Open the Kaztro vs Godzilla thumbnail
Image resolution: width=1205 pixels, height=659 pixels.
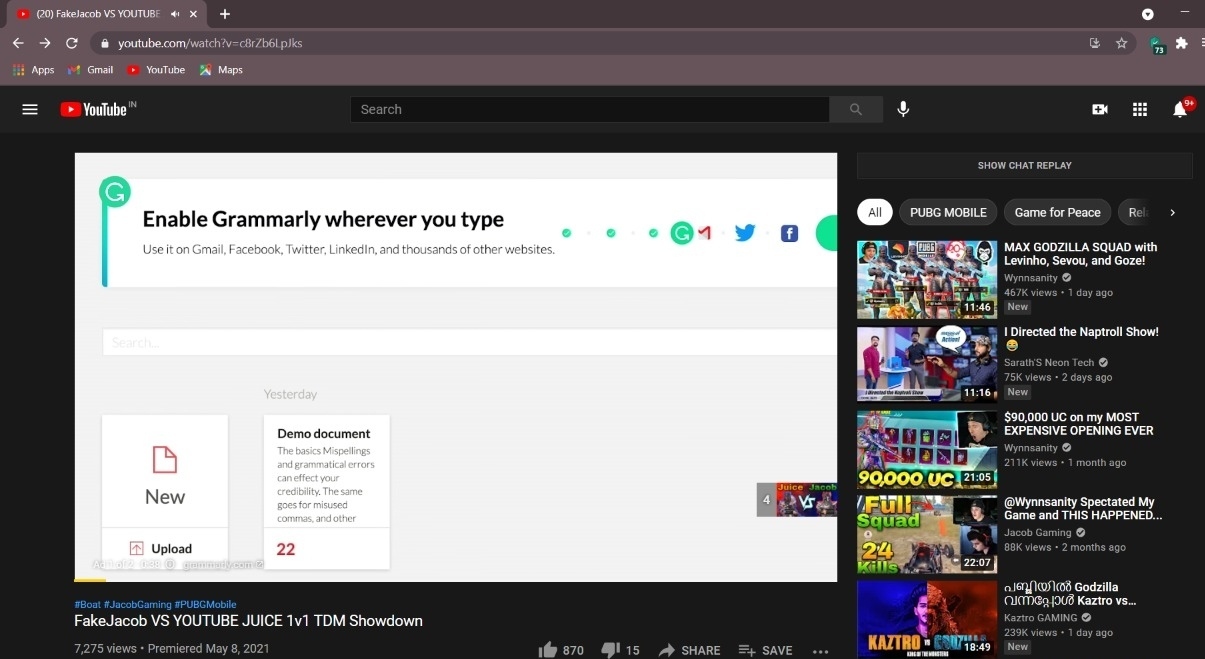click(x=927, y=619)
